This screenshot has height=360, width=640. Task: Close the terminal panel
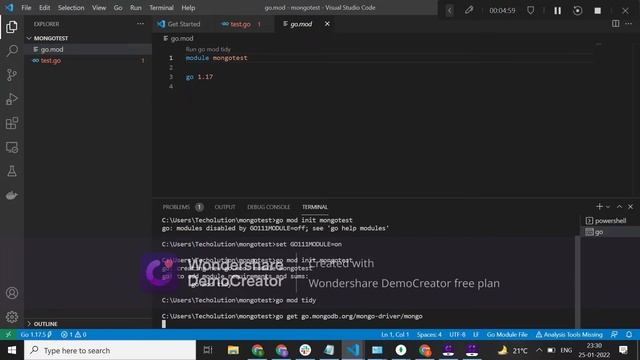[x=630, y=207]
